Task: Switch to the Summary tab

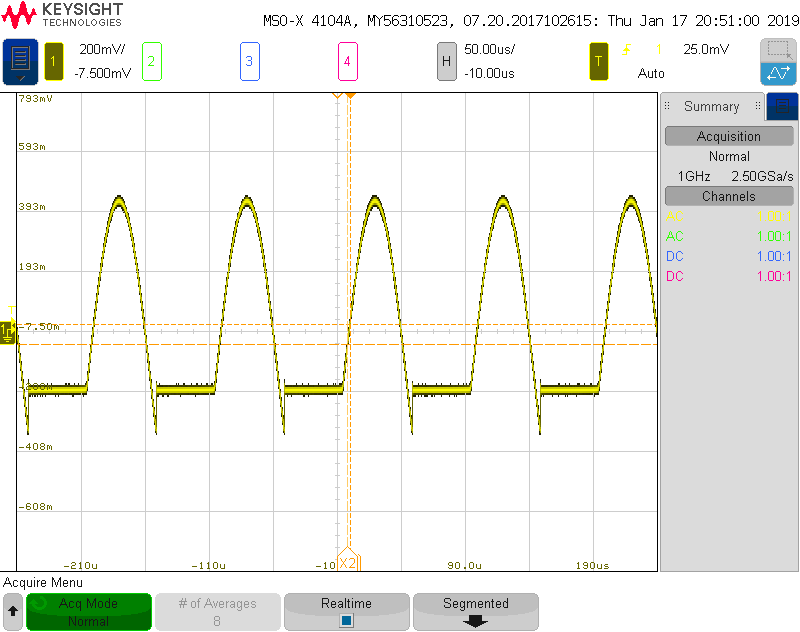Action: click(x=711, y=106)
